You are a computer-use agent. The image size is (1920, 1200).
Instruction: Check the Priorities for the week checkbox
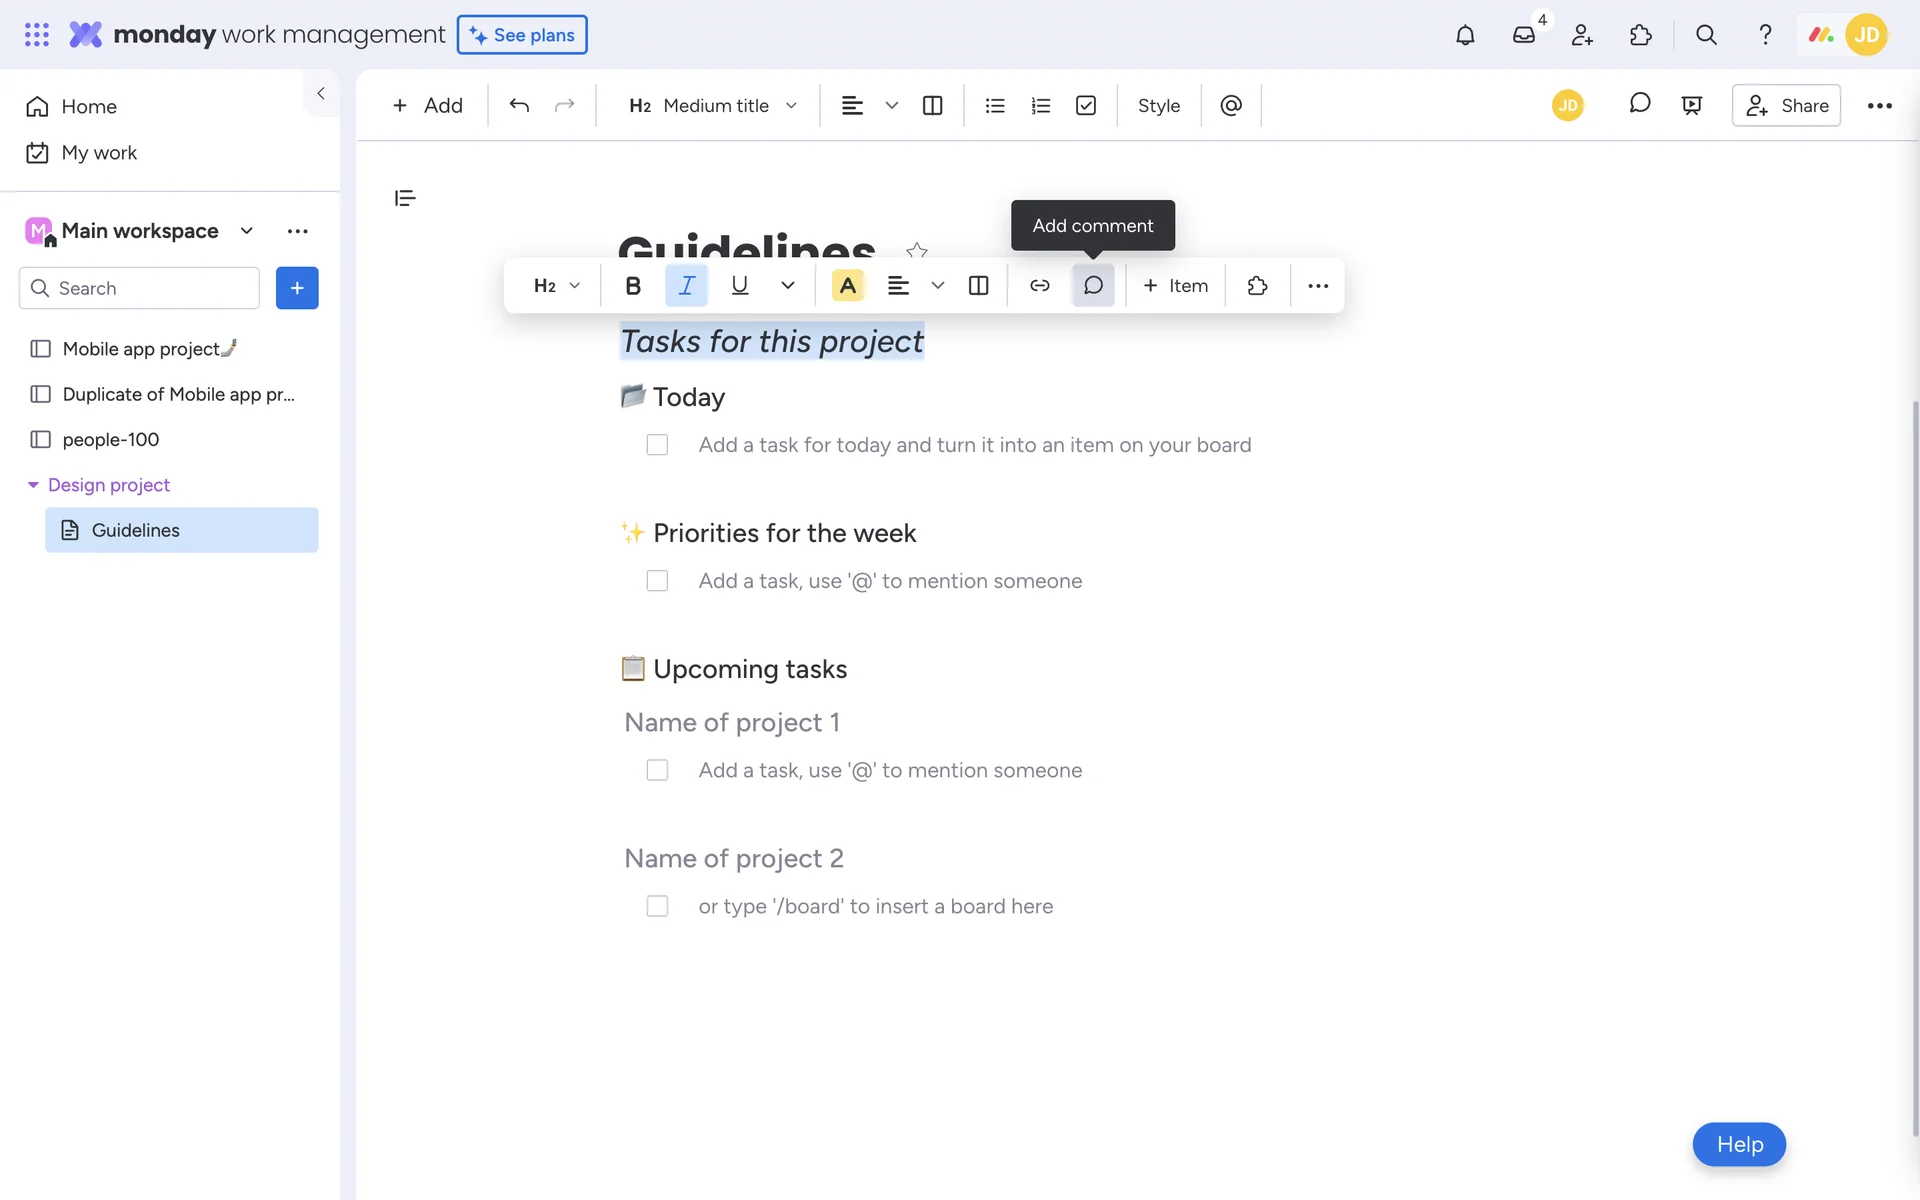[x=657, y=581]
